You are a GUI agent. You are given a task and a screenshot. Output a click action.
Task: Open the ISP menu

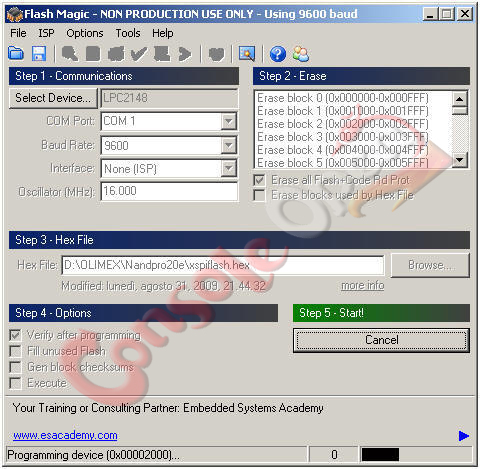point(46,33)
